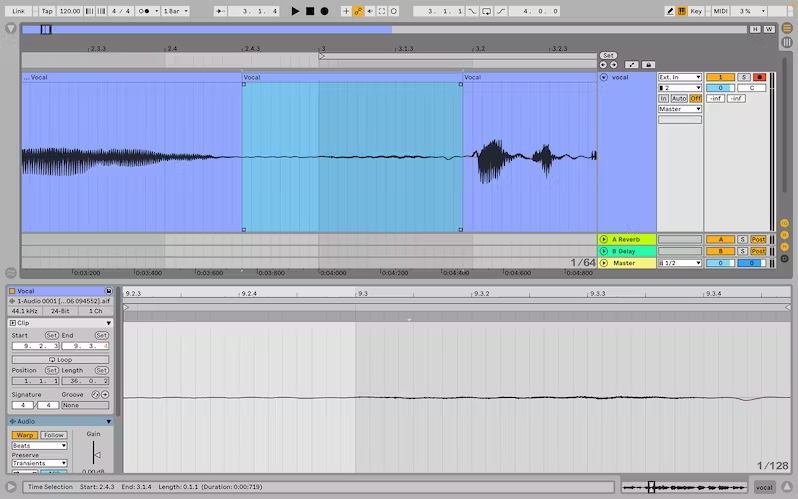Toggle the orange Automation Arm icon
Screen dimensions: 798x499
tap(358, 11)
